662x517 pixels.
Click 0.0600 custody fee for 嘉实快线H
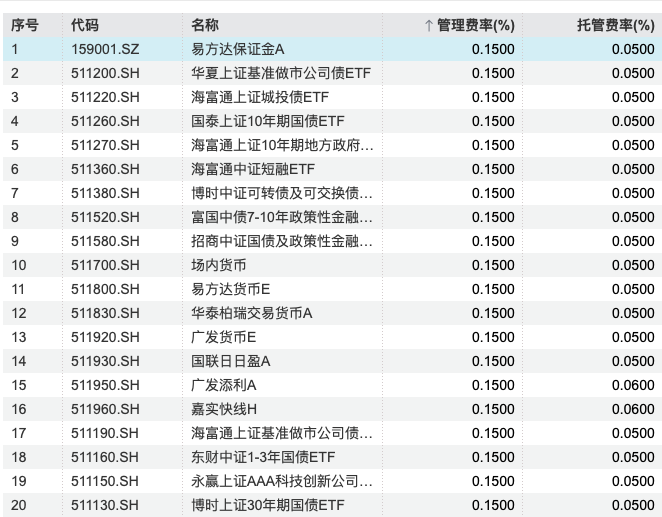pyautogui.click(x=633, y=409)
